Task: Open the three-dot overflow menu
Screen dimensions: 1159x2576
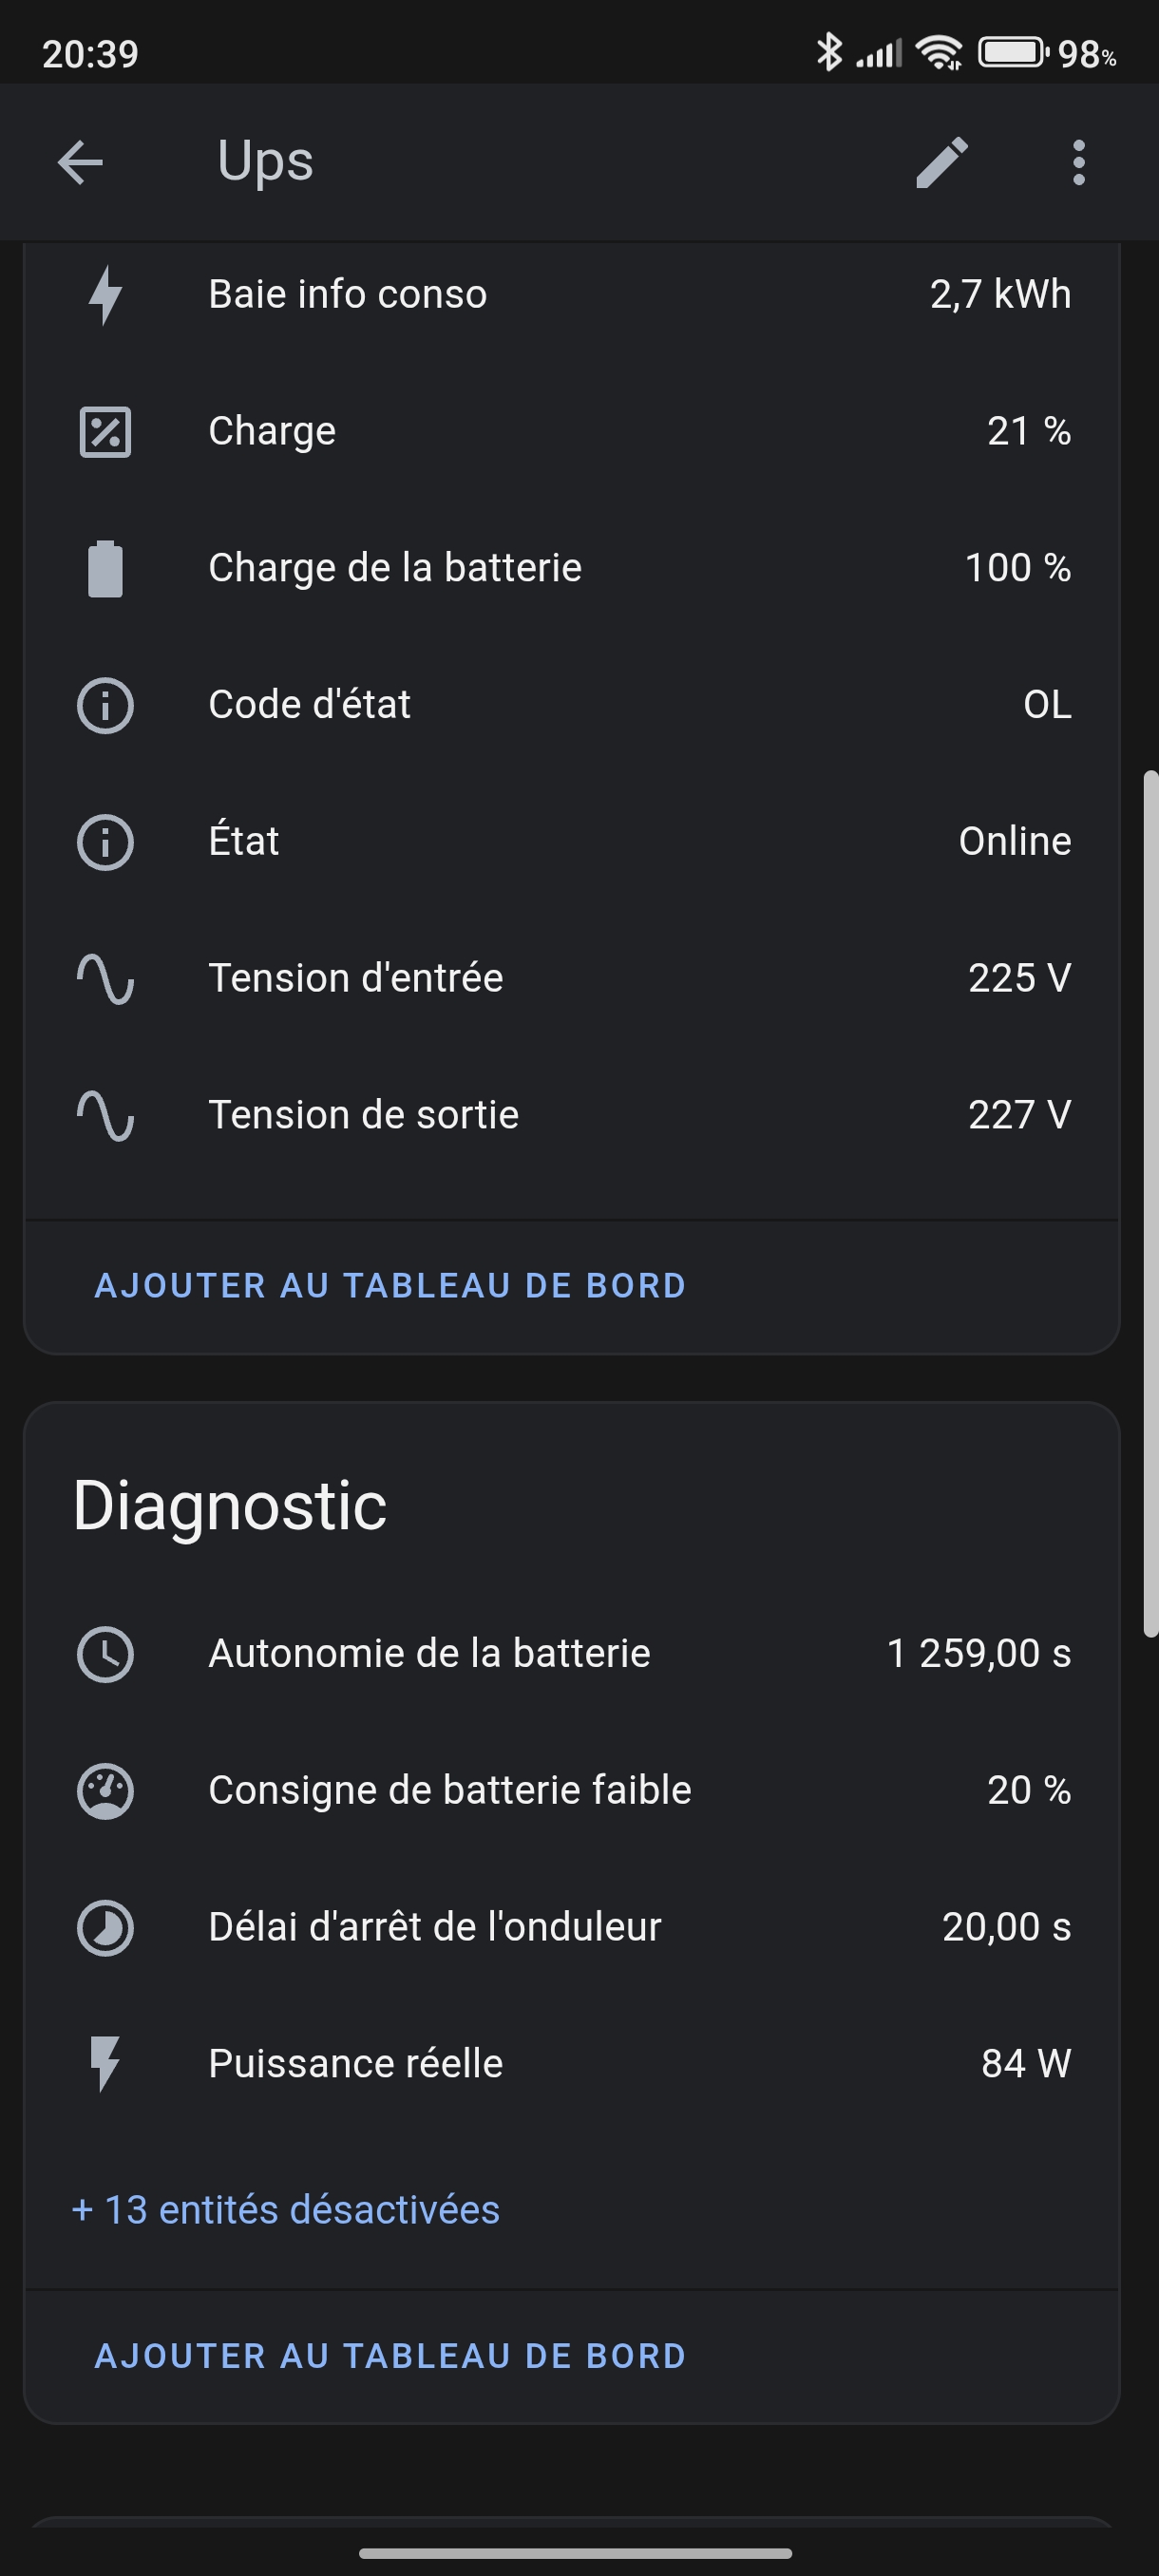Action: click(x=1078, y=162)
